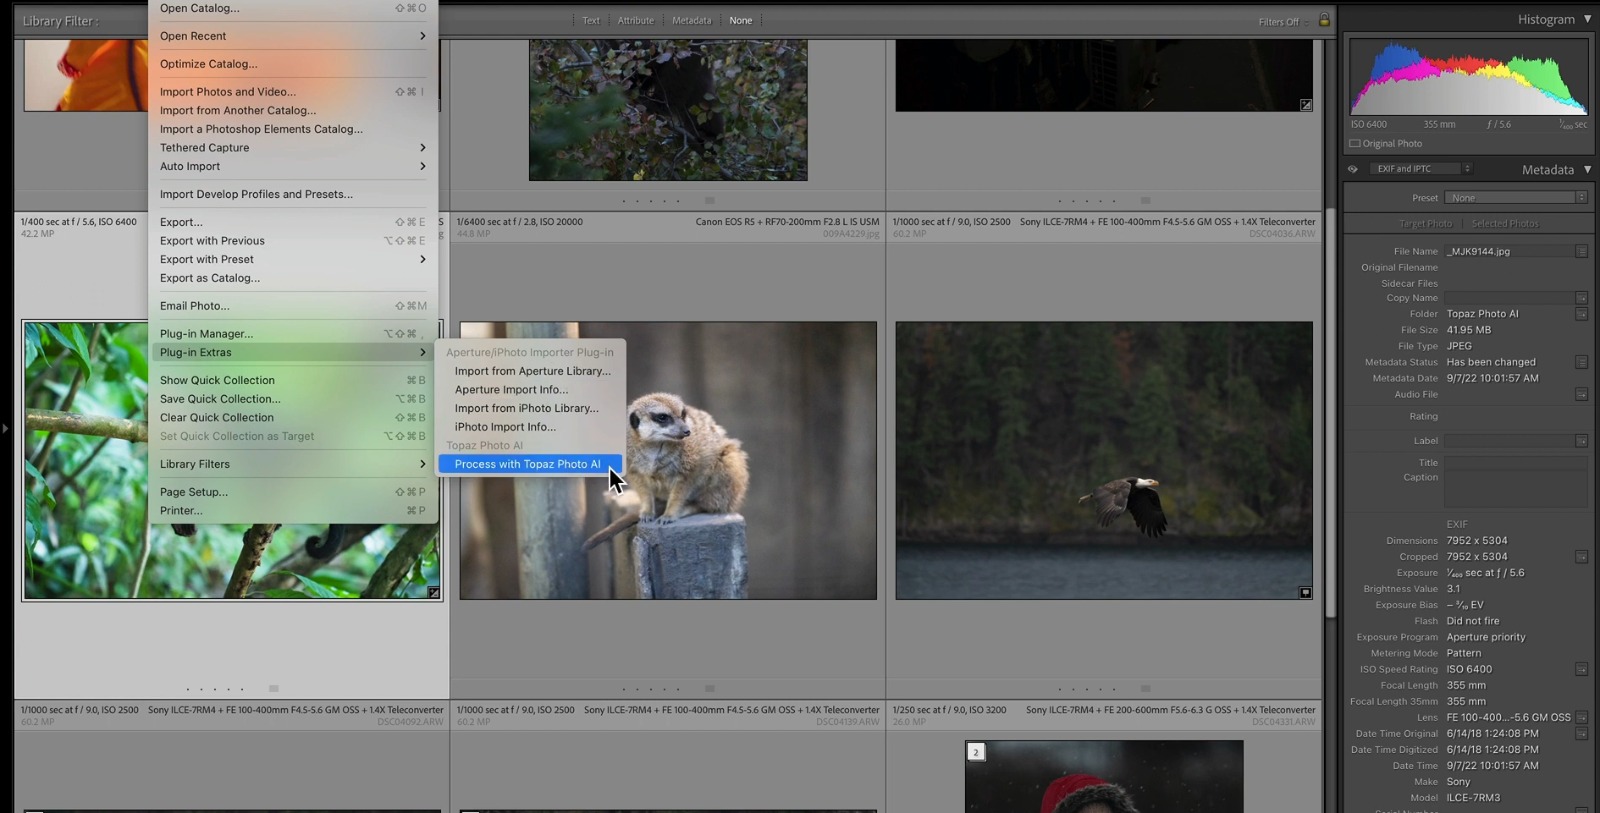Click the eagle thumbnail badge icon
The image size is (1600, 813).
[x=1305, y=593]
